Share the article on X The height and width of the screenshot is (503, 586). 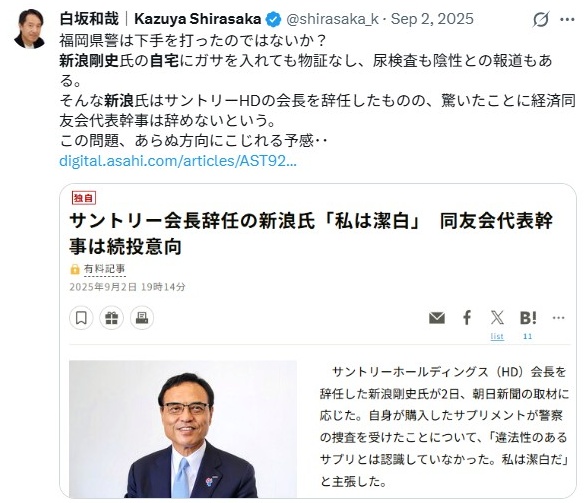click(497, 318)
